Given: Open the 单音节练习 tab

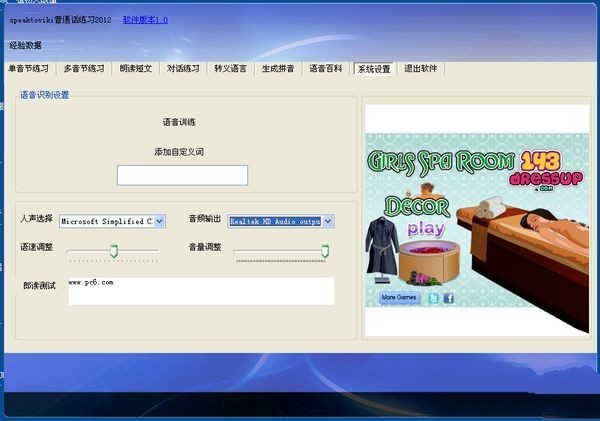Looking at the screenshot, I should (x=29, y=69).
